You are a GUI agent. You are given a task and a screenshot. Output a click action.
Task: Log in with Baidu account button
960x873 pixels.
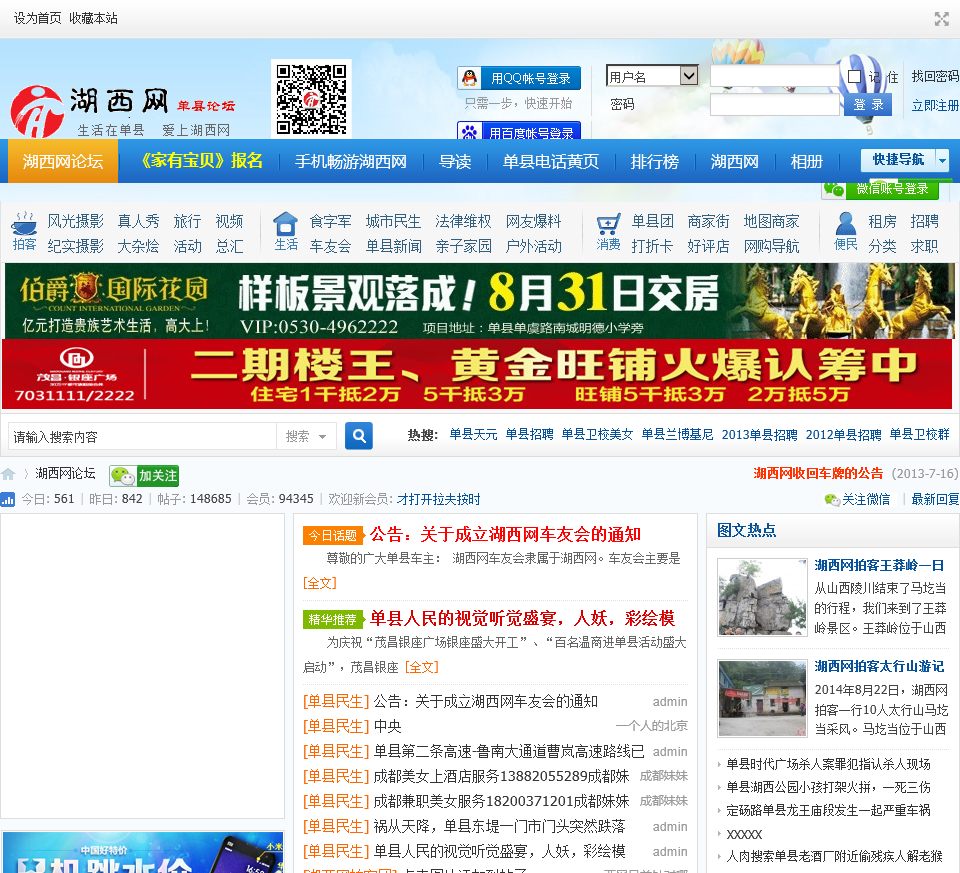click(x=519, y=130)
